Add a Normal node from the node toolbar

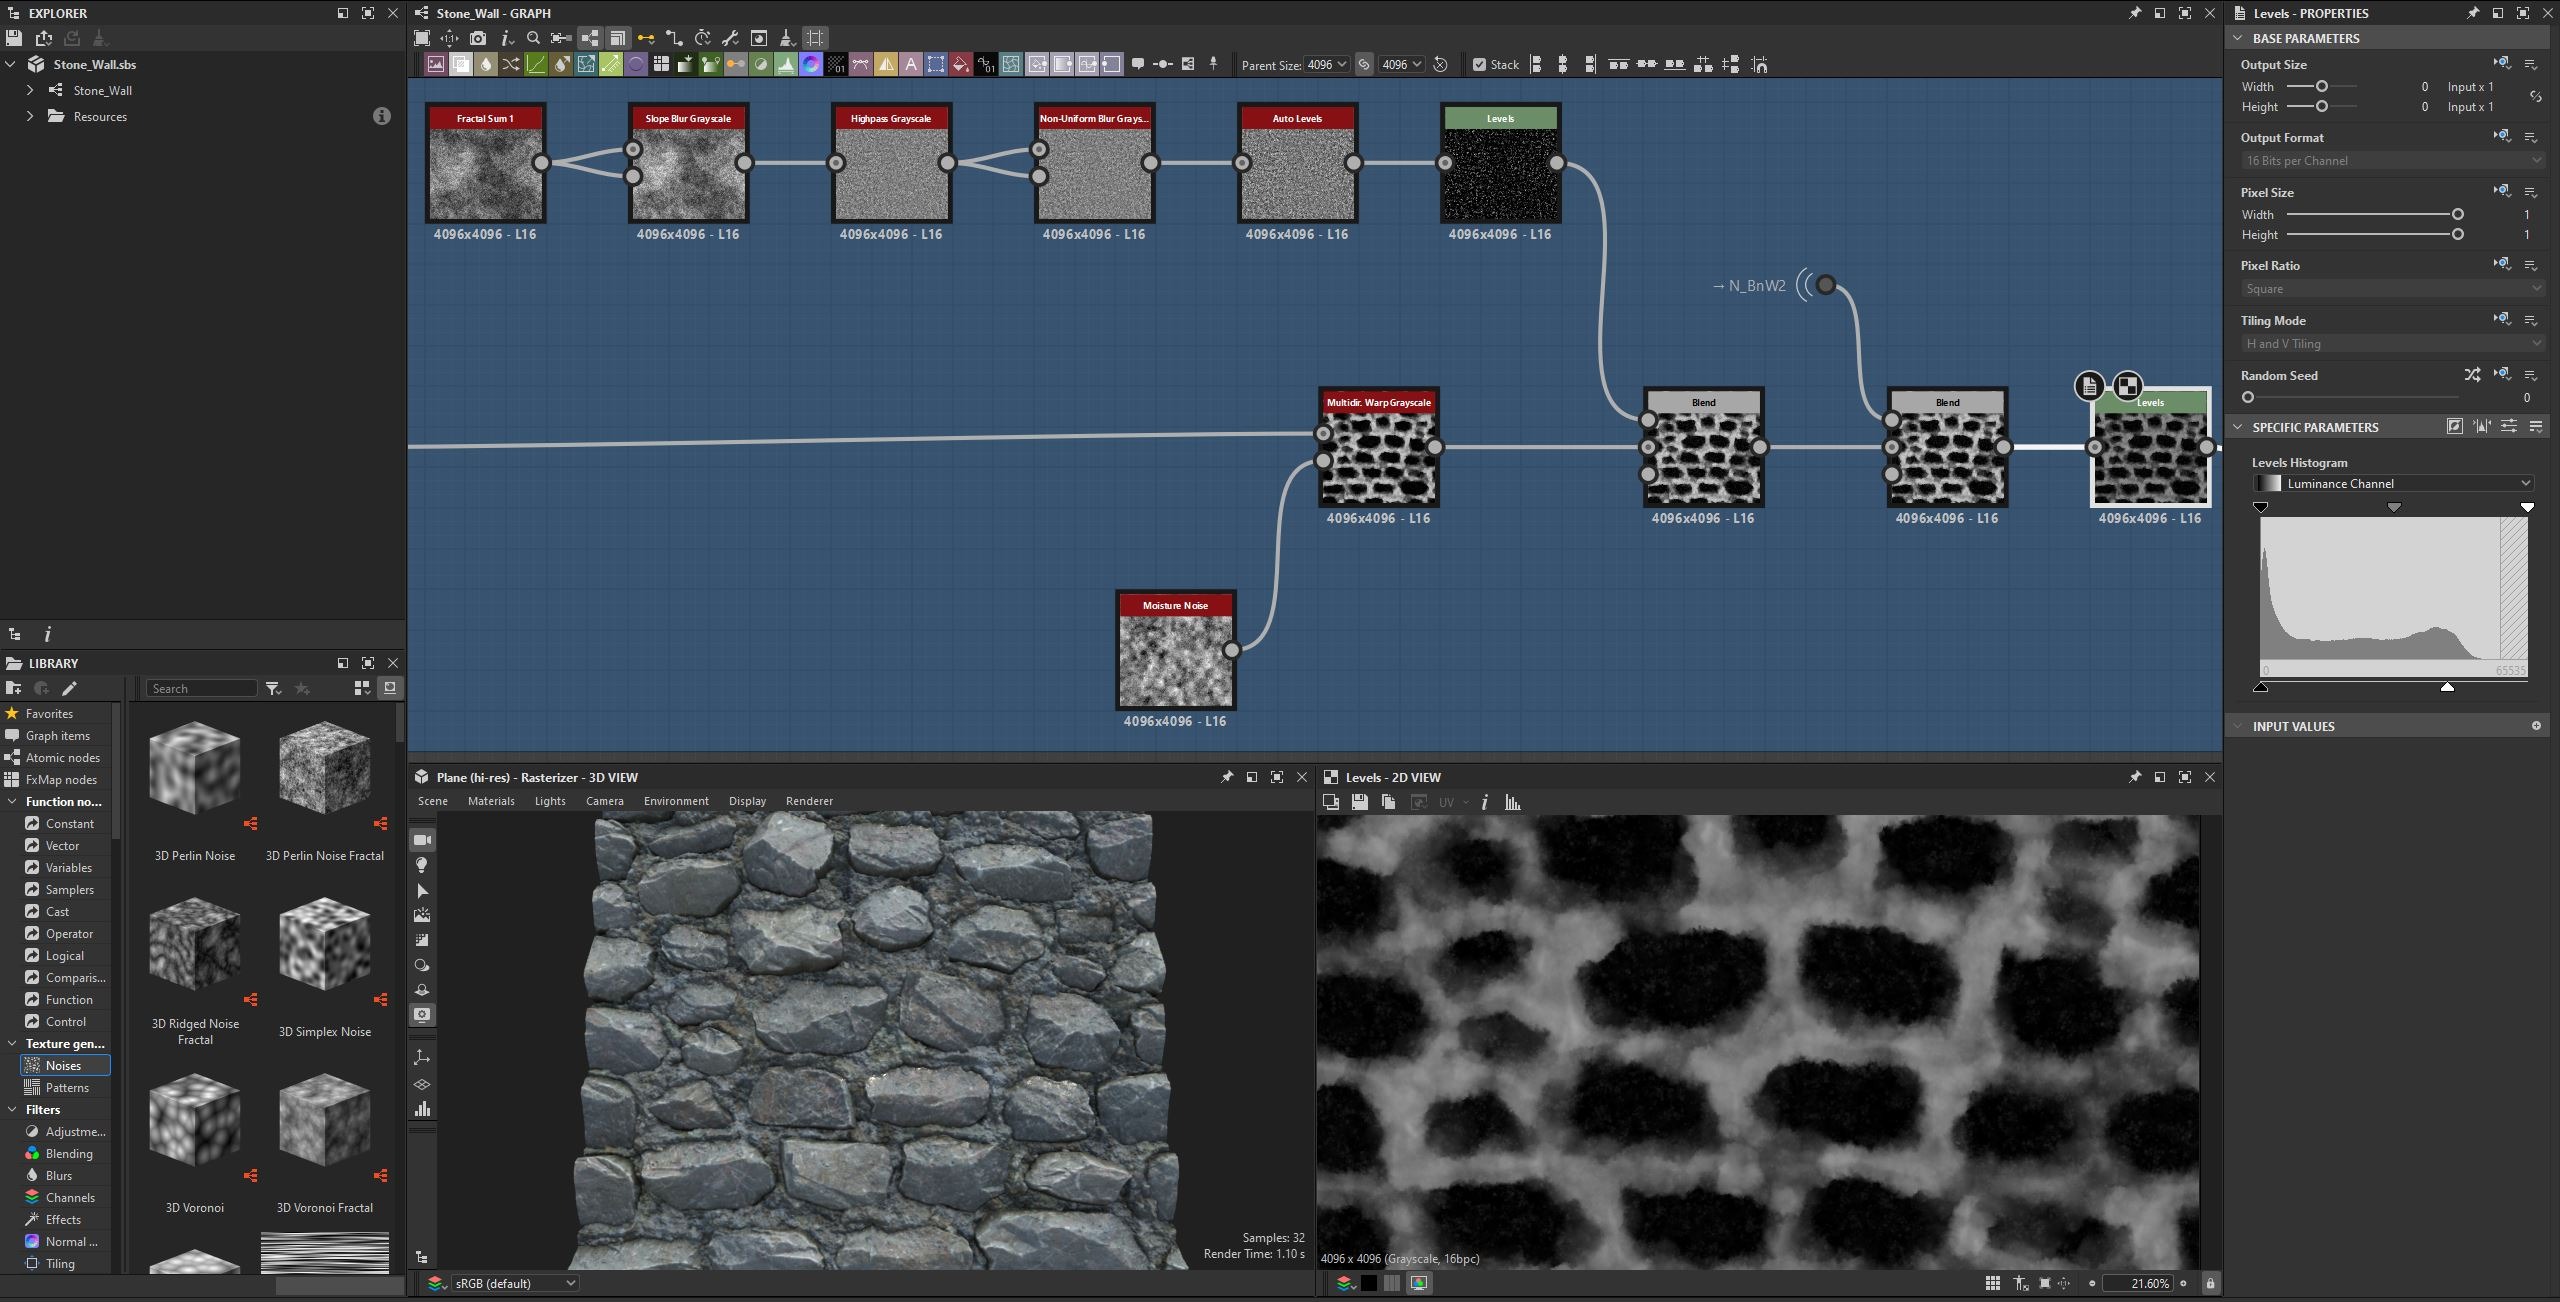tap(811, 65)
